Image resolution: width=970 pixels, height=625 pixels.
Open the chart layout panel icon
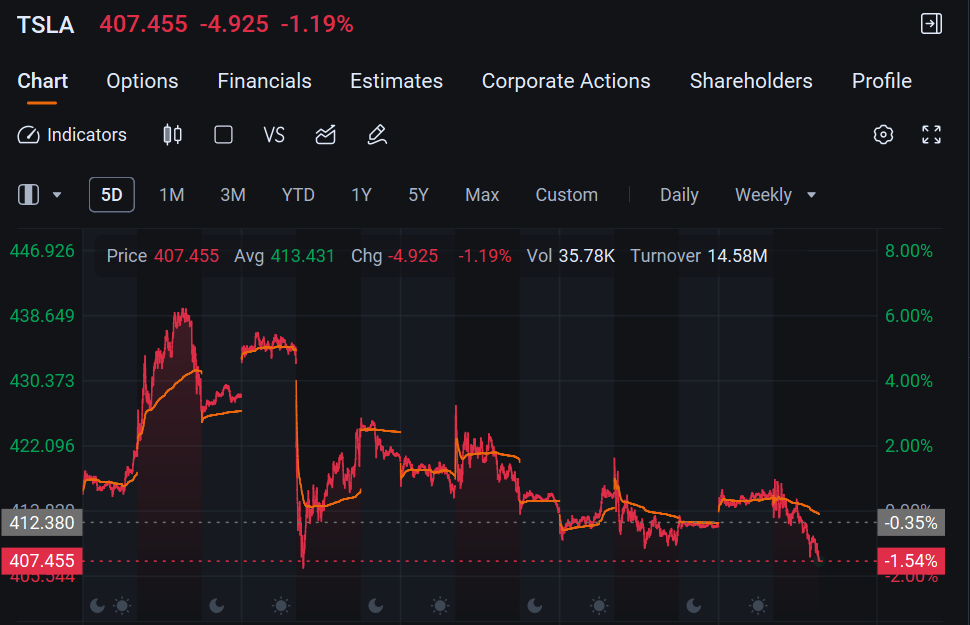(28, 195)
